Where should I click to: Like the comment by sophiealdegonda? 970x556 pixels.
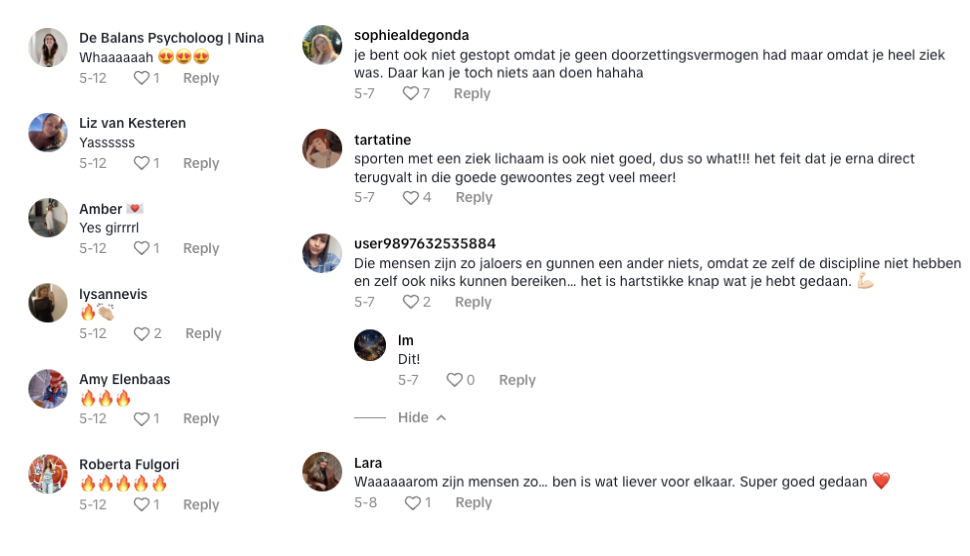pyautogui.click(x=410, y=94)
